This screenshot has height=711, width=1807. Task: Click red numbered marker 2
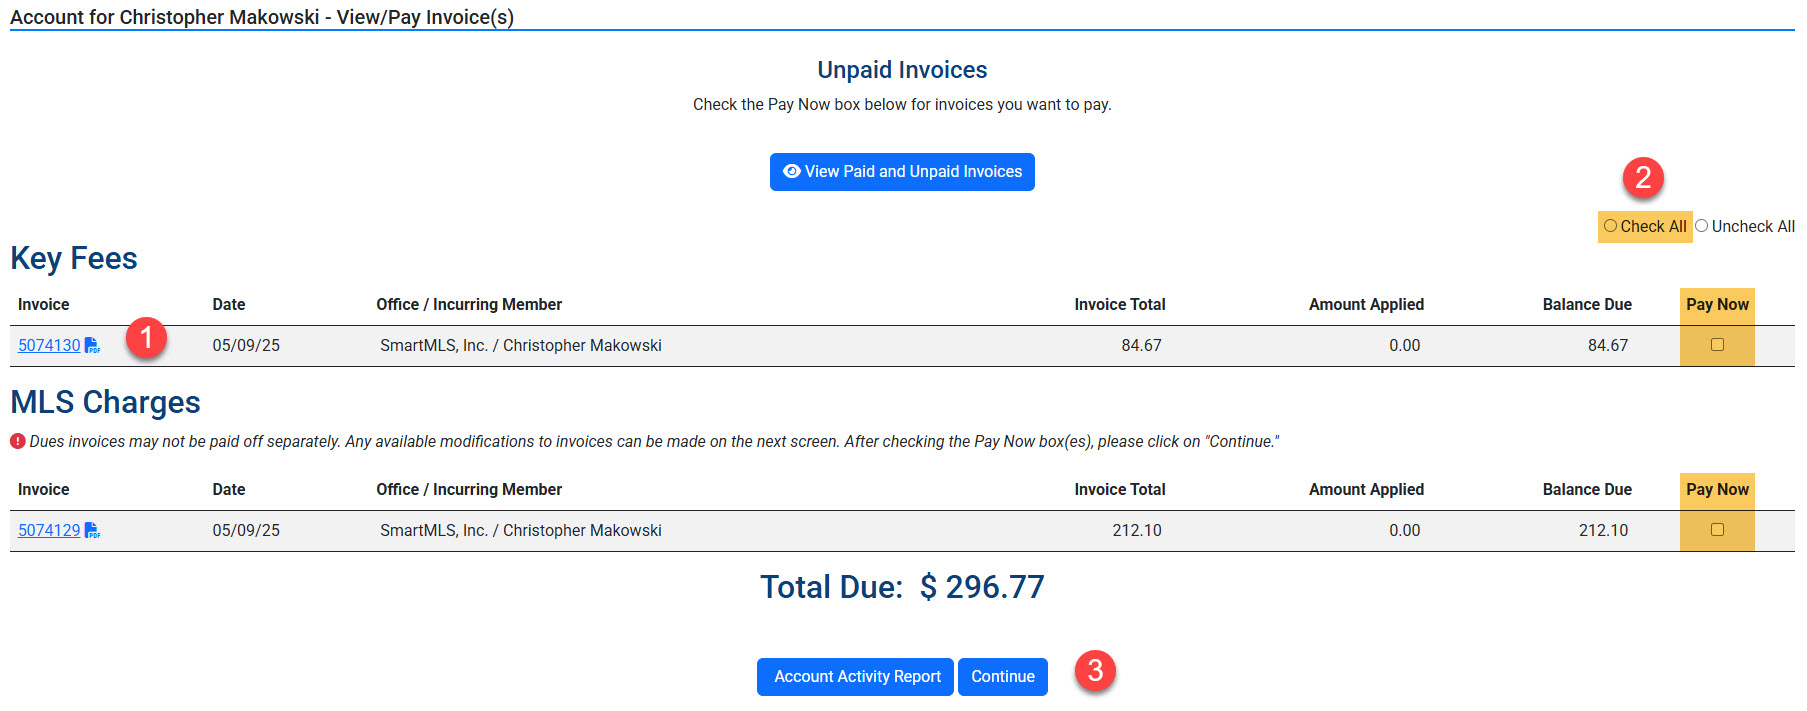pyautogui.click(x=1642, y=178)
